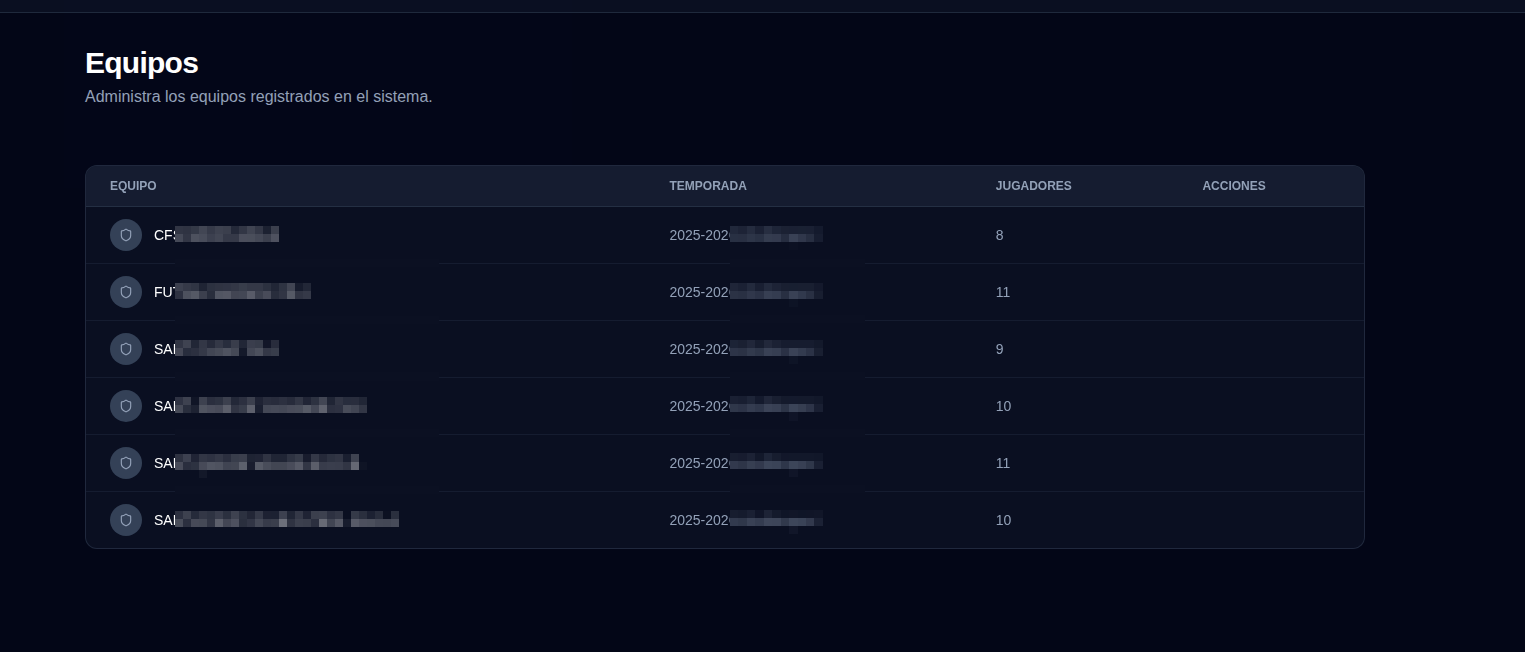Click the shield icon of the CF team
The width and height of the screenshot is (1525, 652).
(x=126, y=235)
